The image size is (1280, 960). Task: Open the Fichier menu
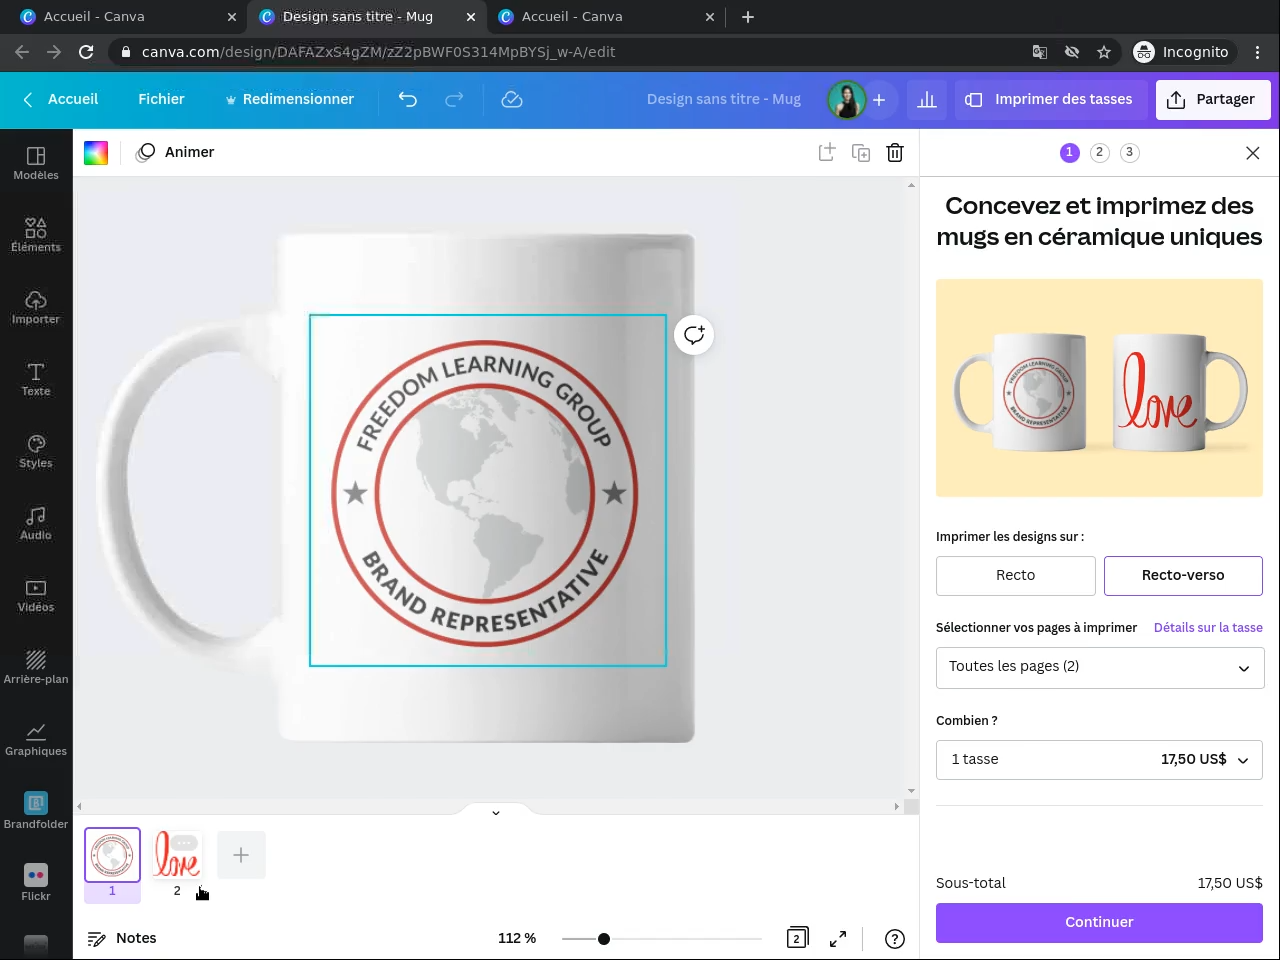point(161,99)
